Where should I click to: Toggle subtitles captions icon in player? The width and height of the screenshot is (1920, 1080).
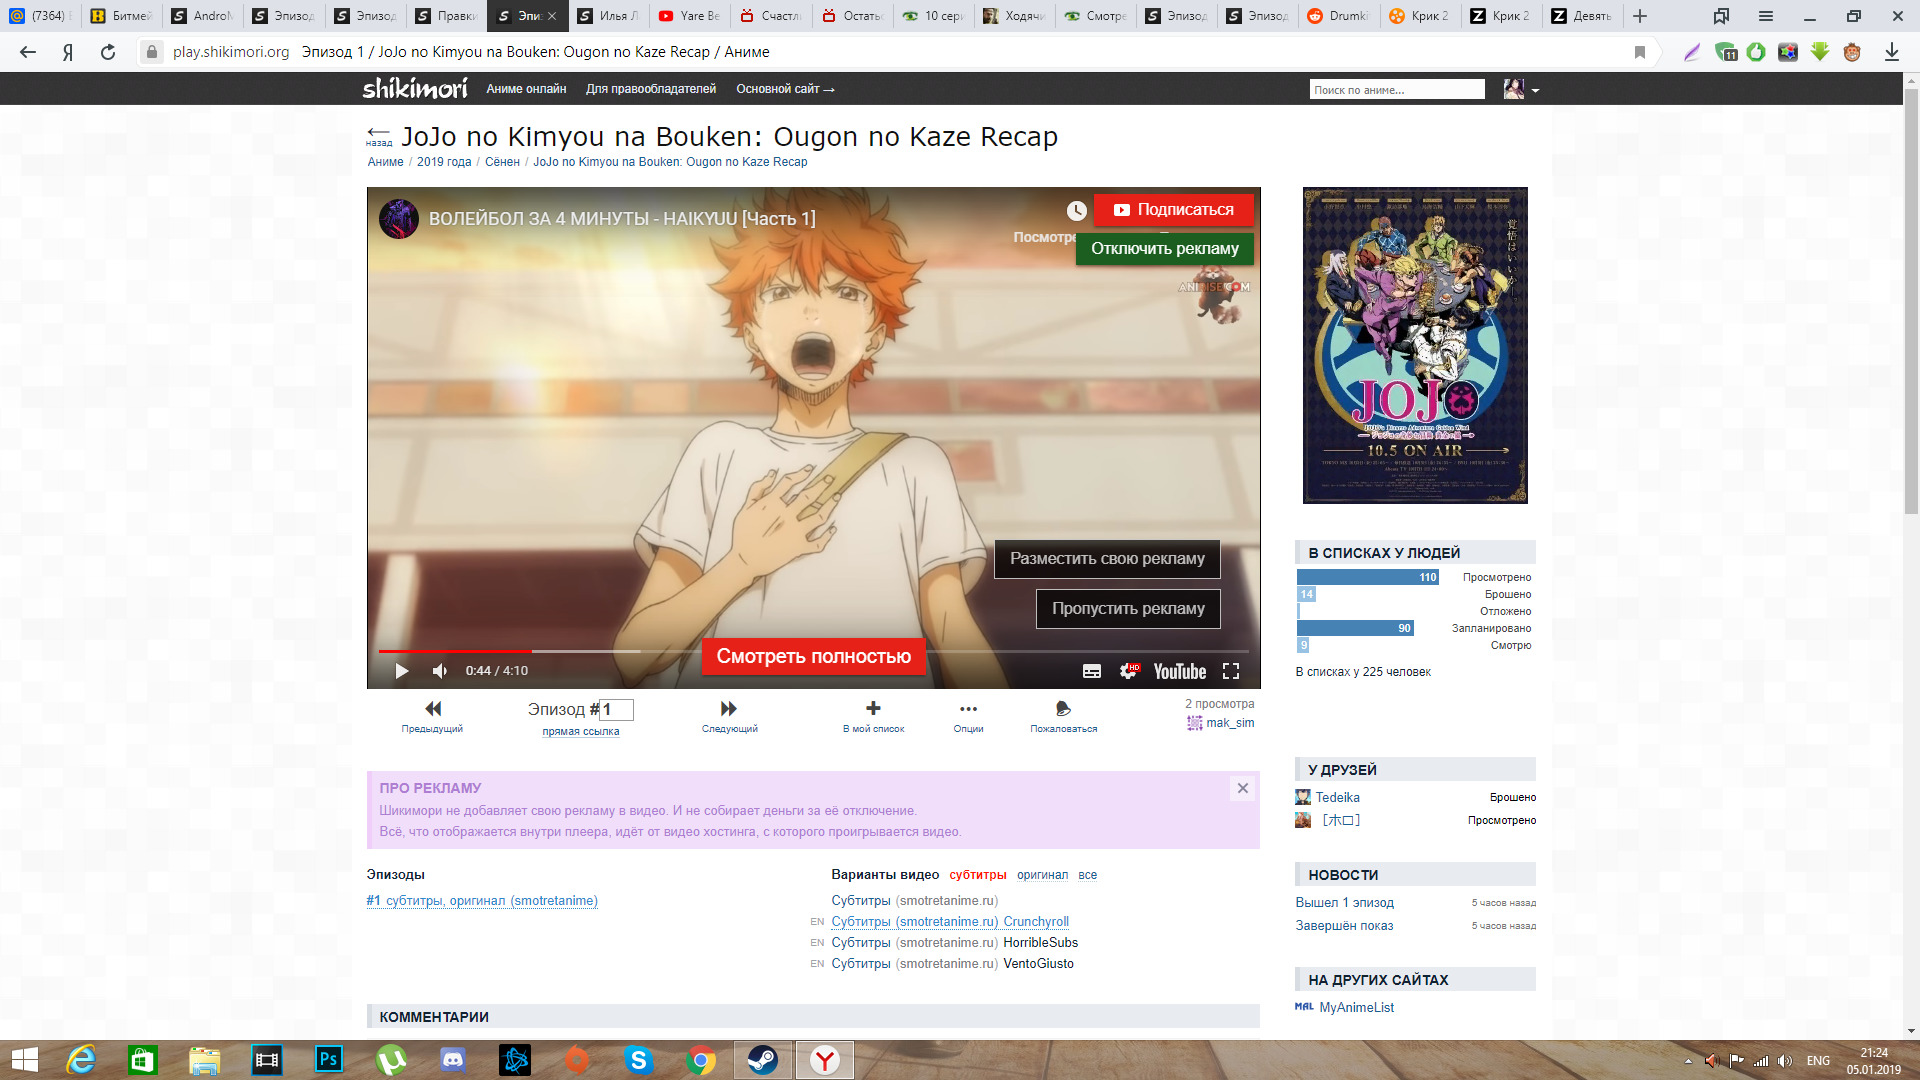1092,671
